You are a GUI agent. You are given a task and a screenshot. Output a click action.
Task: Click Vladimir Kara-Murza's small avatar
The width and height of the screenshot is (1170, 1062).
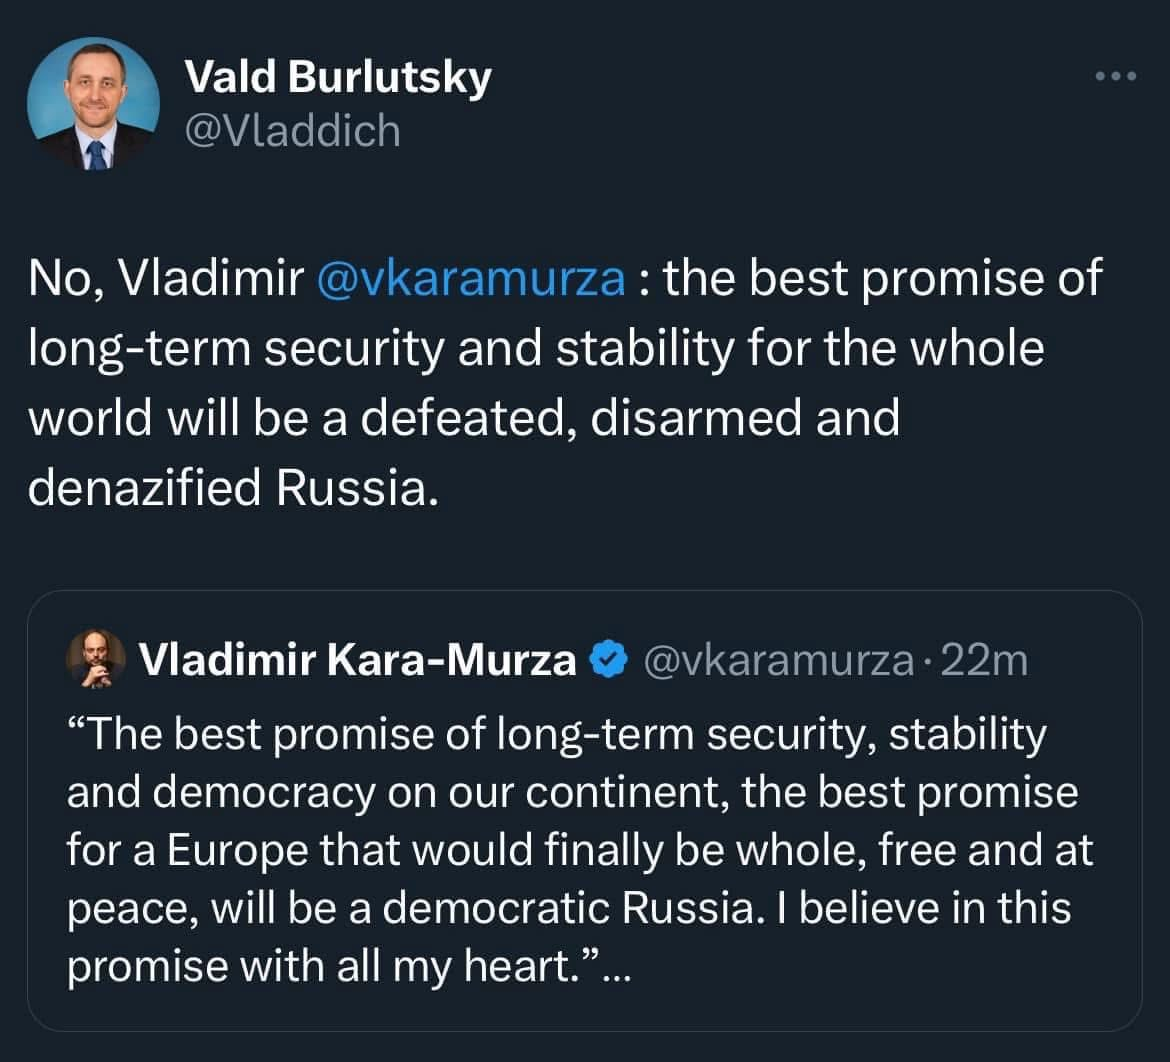pyautogui.click(x=96, y=660)
